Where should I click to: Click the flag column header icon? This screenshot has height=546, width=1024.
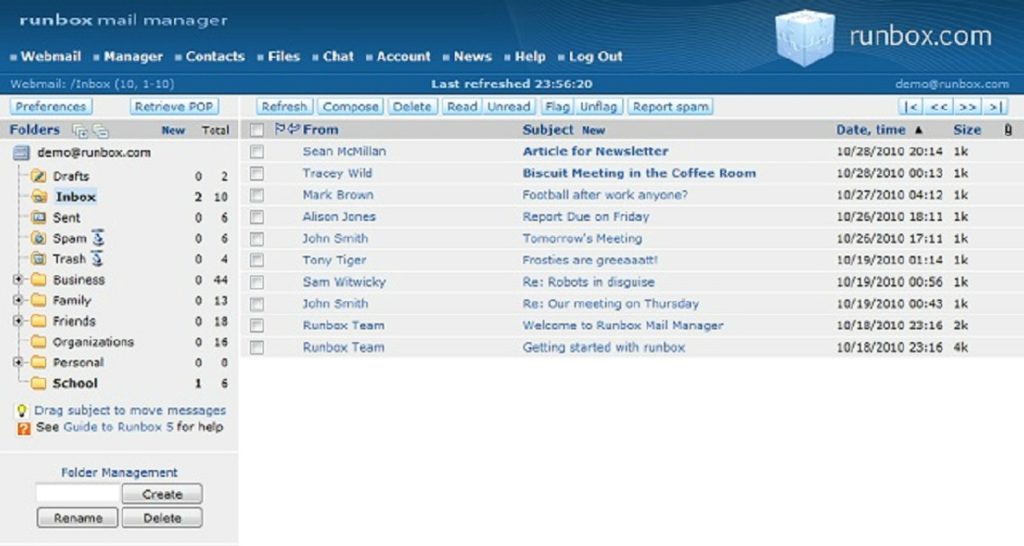pyautogui.click(x=280, y=129)
